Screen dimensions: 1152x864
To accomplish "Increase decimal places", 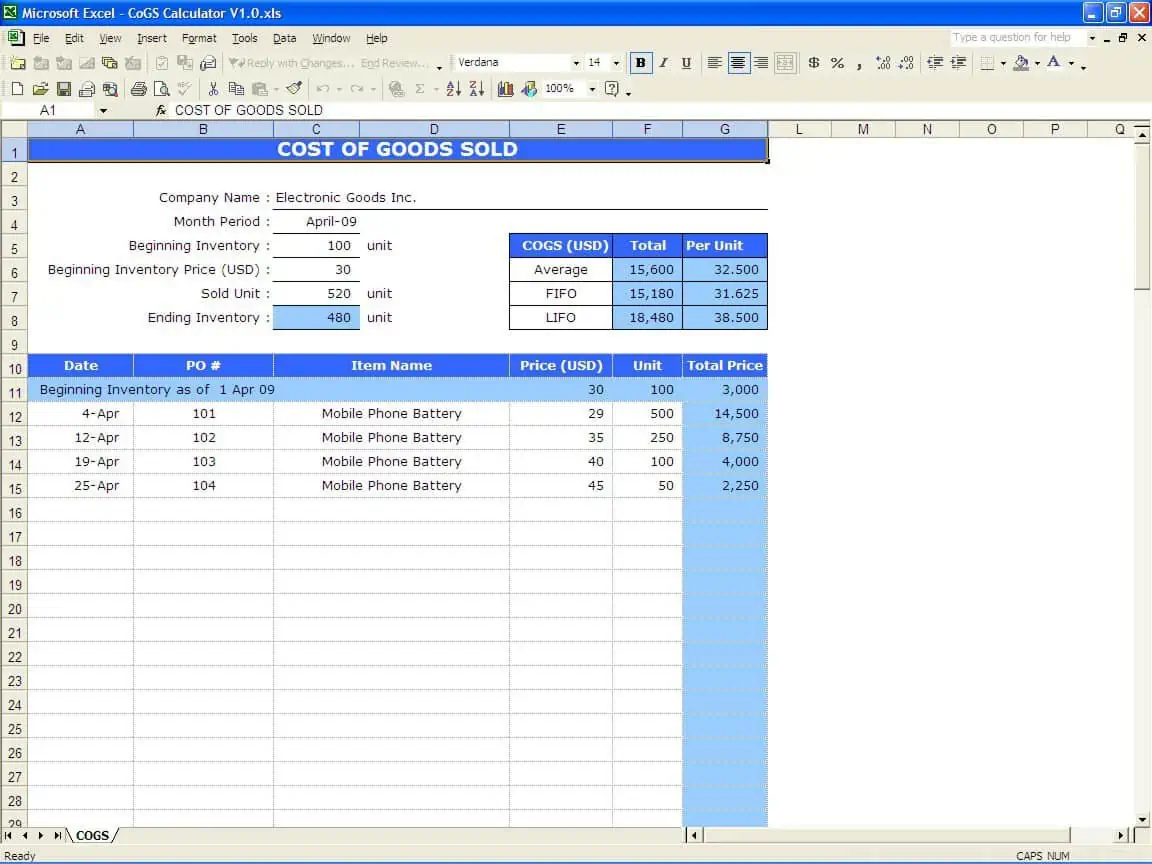I will [883, 63].
